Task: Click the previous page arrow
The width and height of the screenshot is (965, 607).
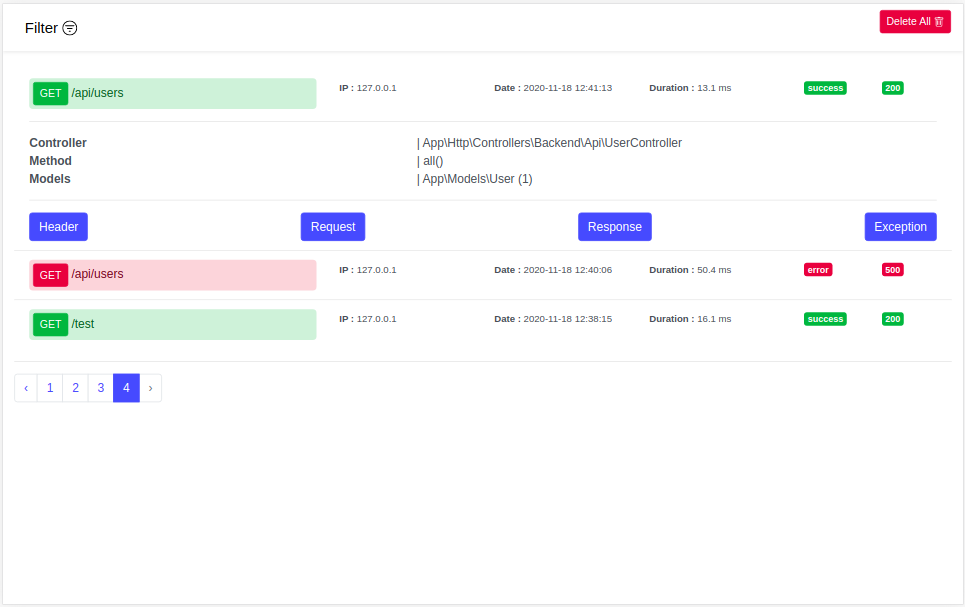Action: click(26, 388)
